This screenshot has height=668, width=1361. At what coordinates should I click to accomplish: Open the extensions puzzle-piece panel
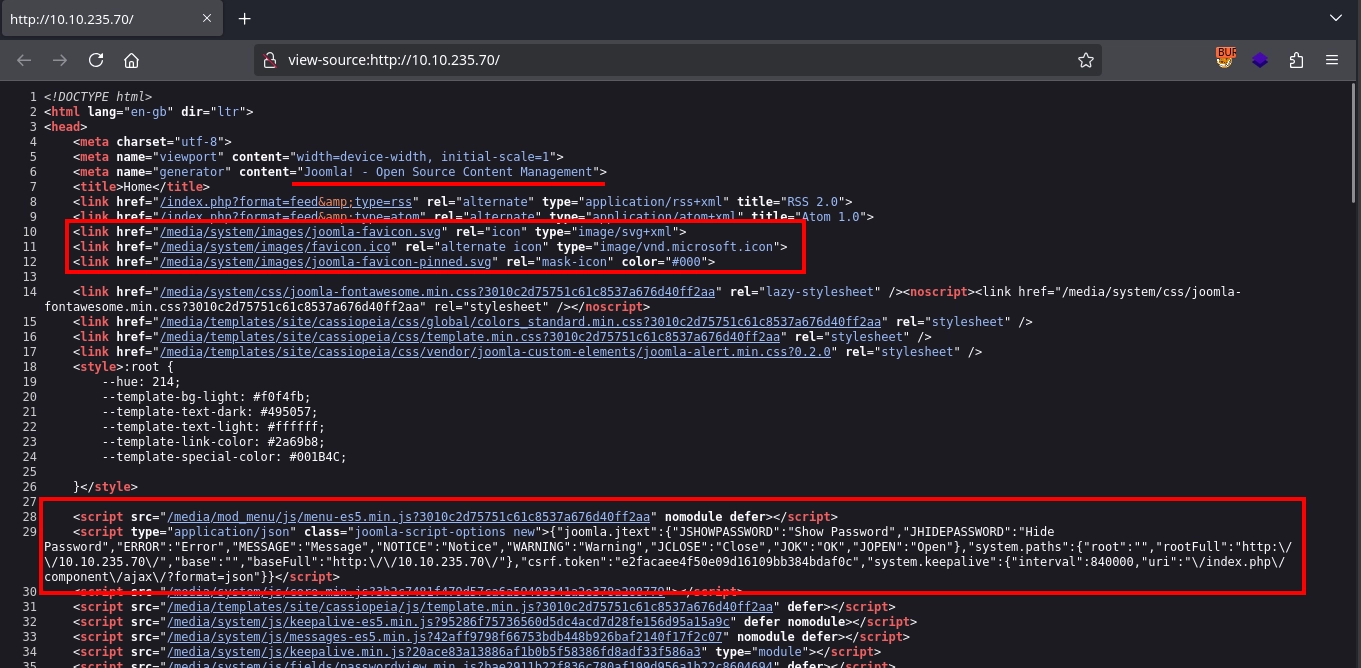(1297, 60)
